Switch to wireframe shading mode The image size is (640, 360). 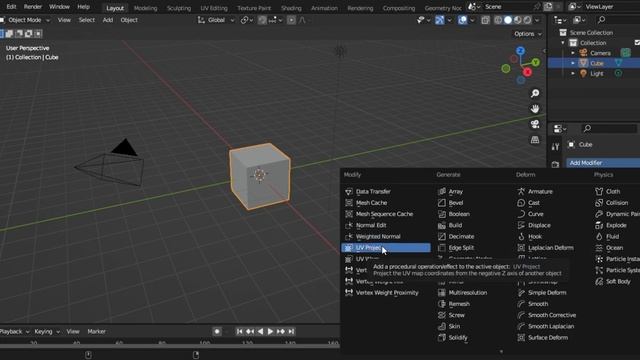498,20
